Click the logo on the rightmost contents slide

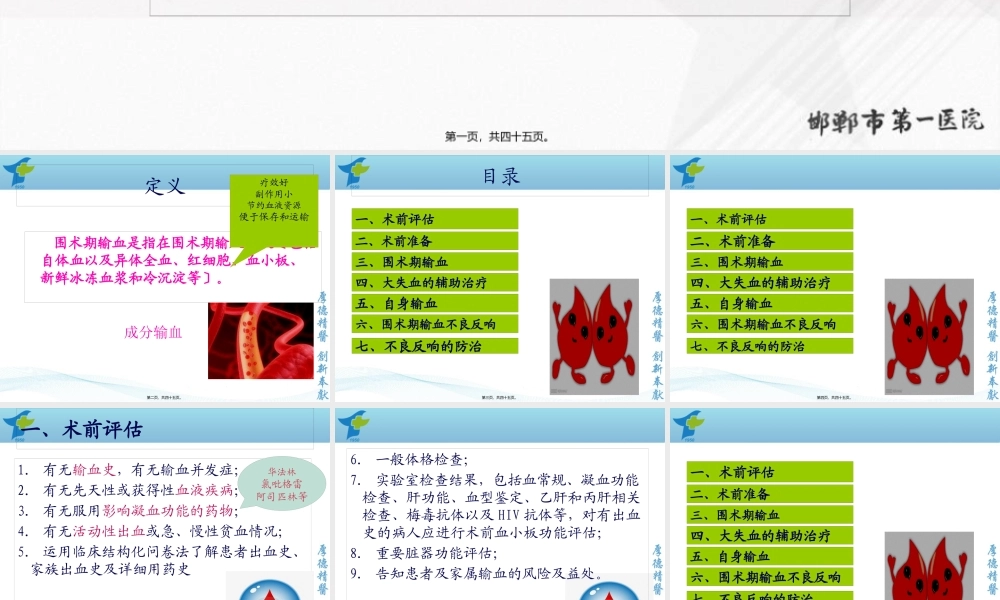click(687, 170)
